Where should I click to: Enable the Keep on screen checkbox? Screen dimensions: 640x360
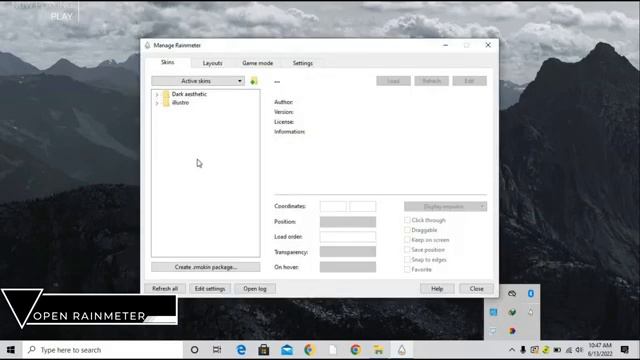(407, 240)
